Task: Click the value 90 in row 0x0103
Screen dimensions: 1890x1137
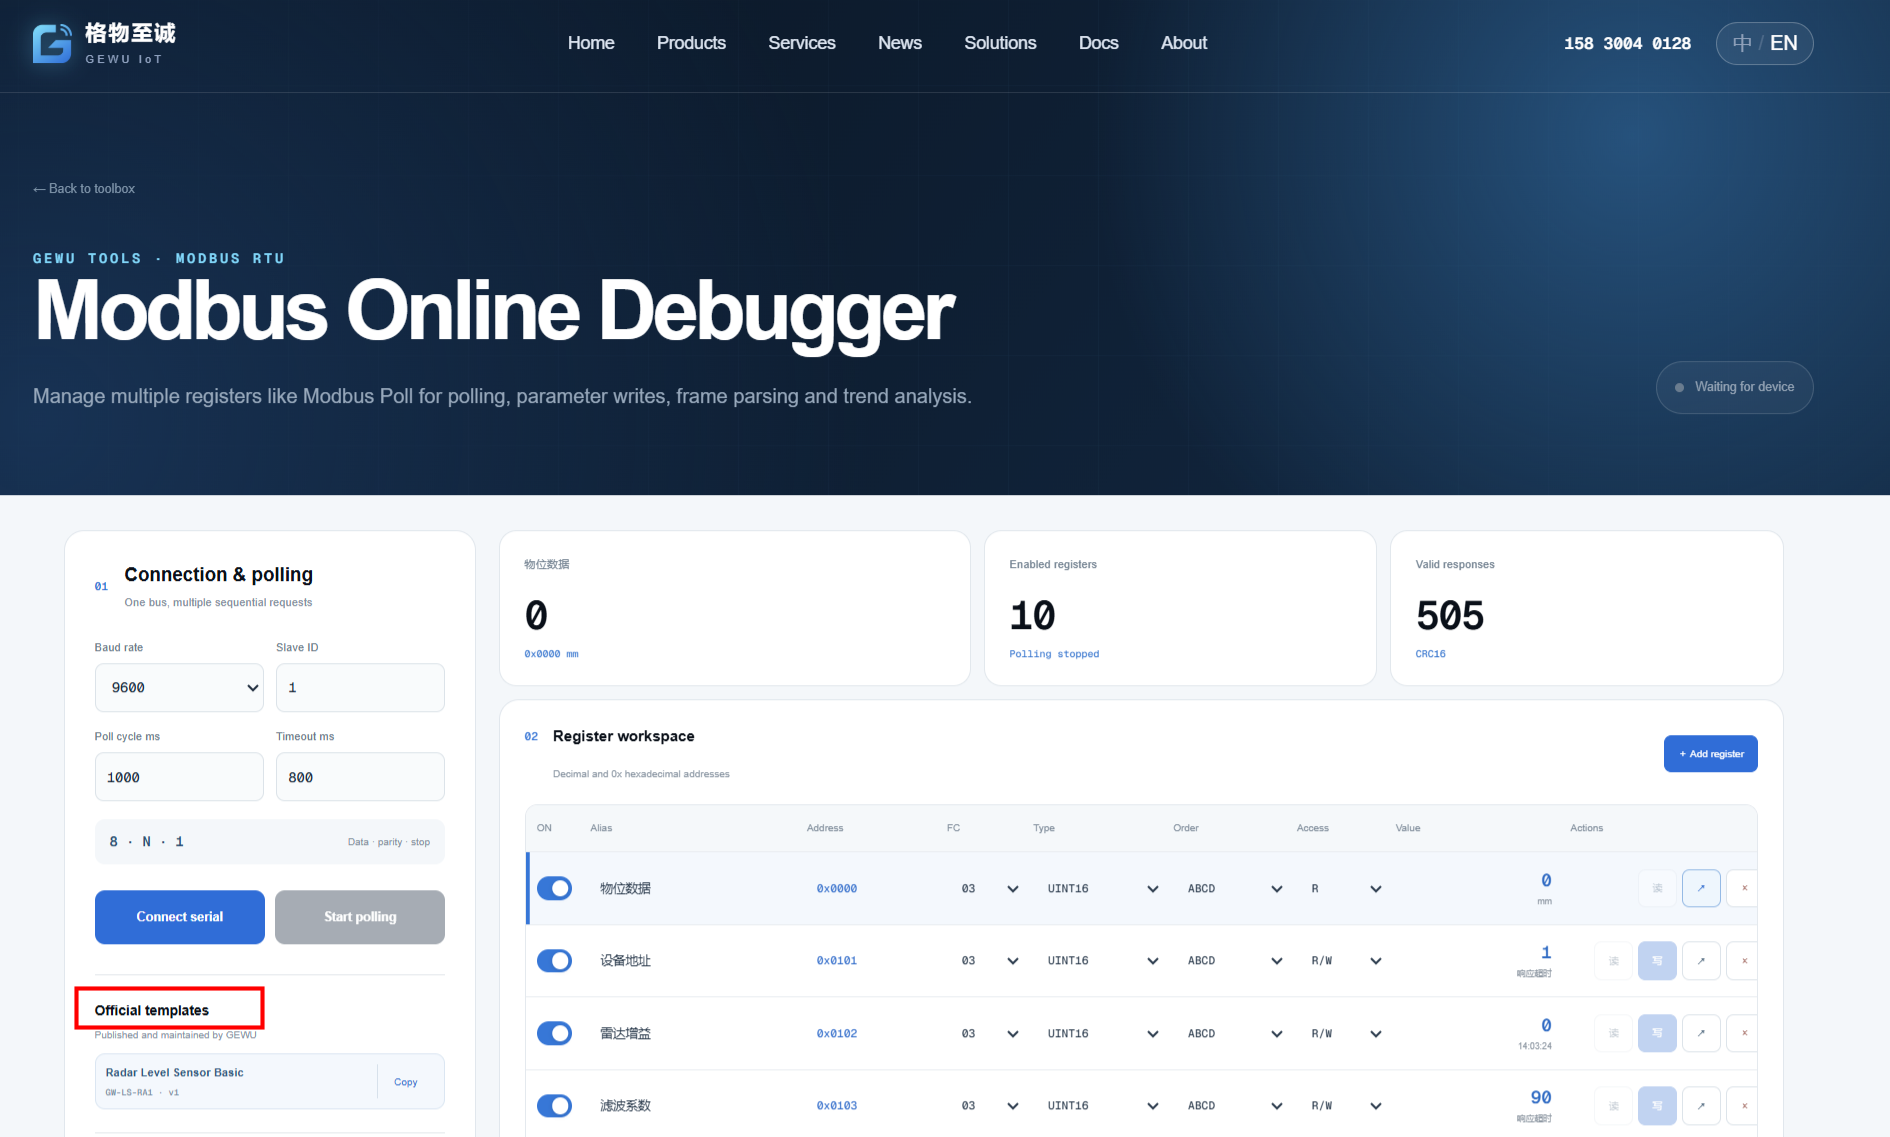Action: 1541,1098
